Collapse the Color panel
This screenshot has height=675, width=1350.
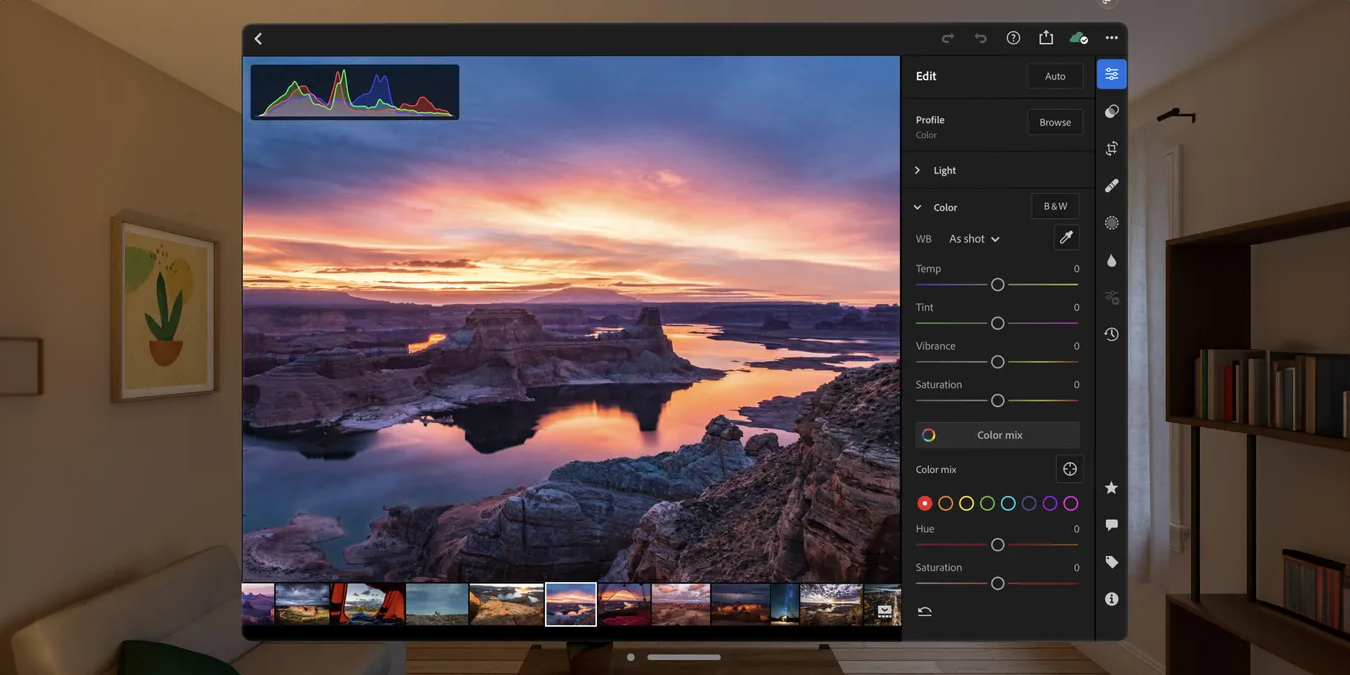(917, 206)
